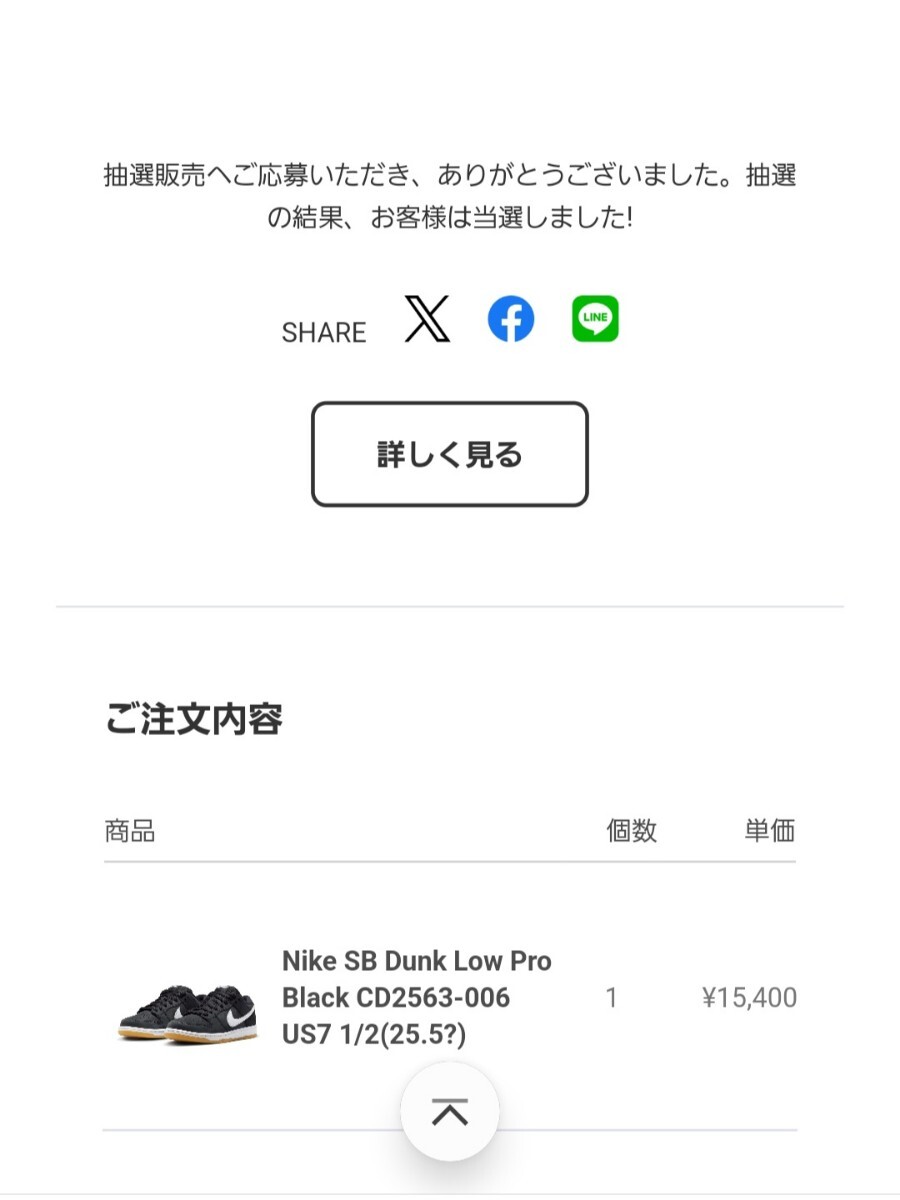Click the お客様は当選しました result line
Screen dimensions: 900x1200
click(450, 218)
